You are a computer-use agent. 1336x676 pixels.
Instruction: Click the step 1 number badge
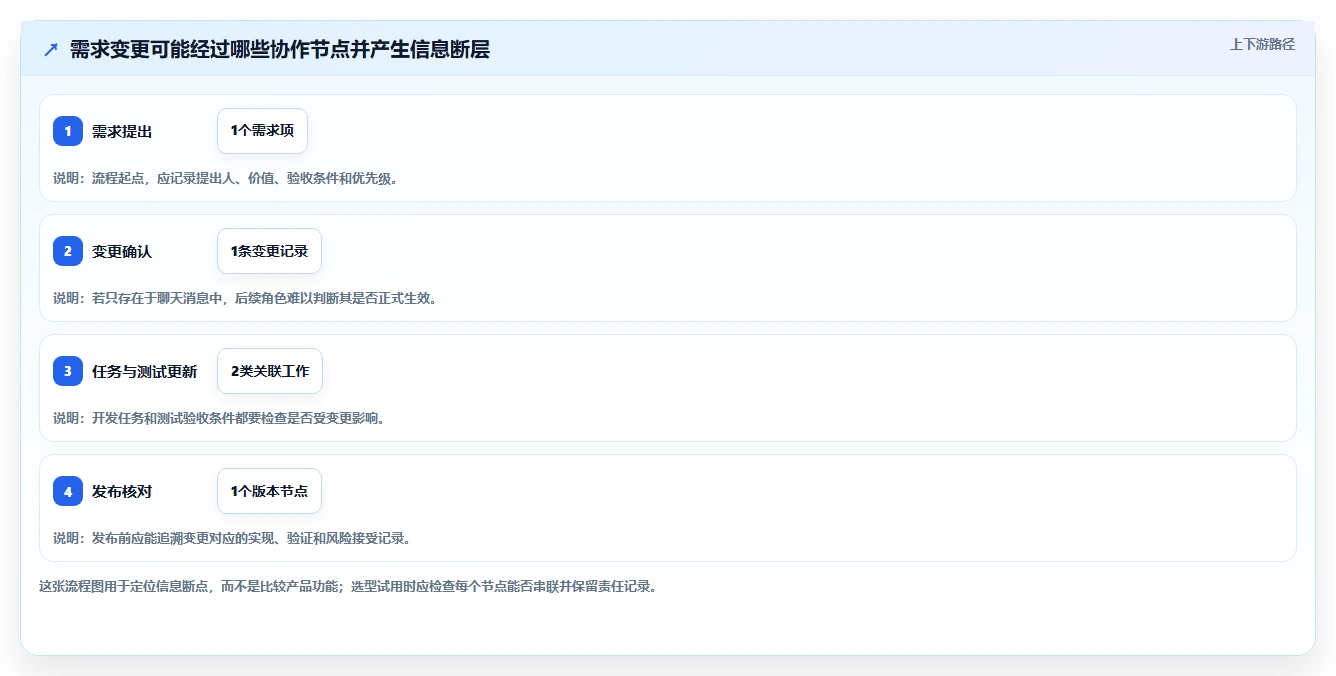pyautogui.click(x=68, y=131)
